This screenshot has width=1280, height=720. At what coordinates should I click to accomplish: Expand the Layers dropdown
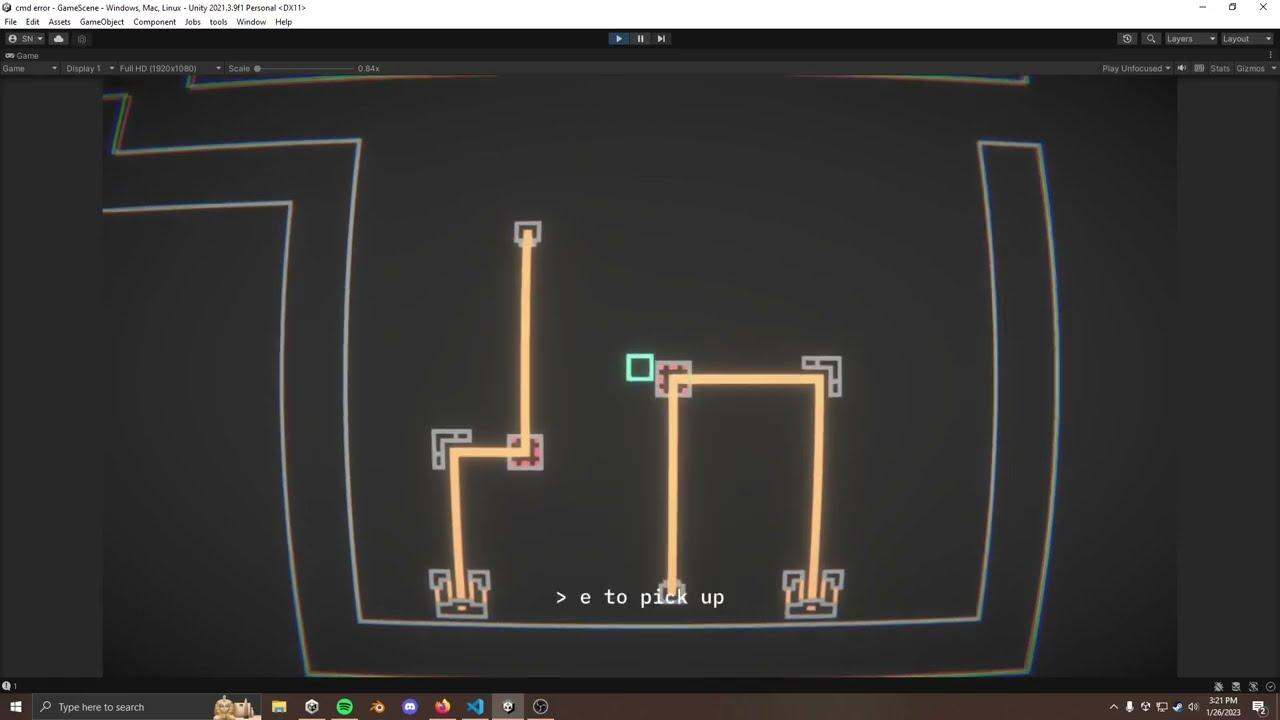(x=1190, y=39)
